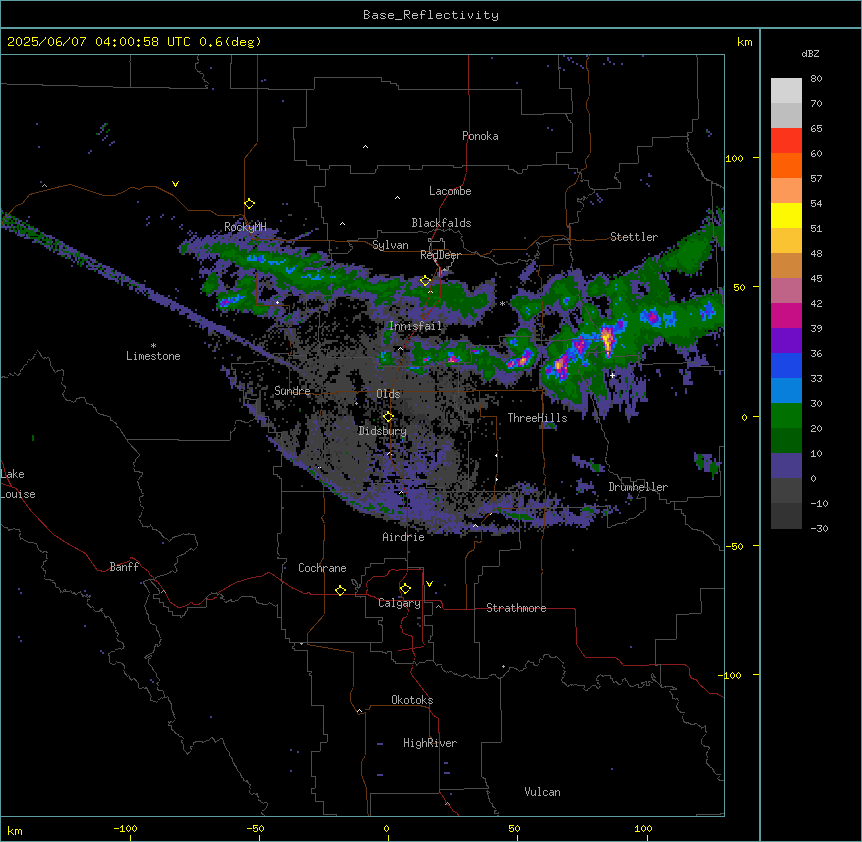Click the Limestone label
Image resolution: width=862 pixels, height=842 pixels.
coord(153,356)
